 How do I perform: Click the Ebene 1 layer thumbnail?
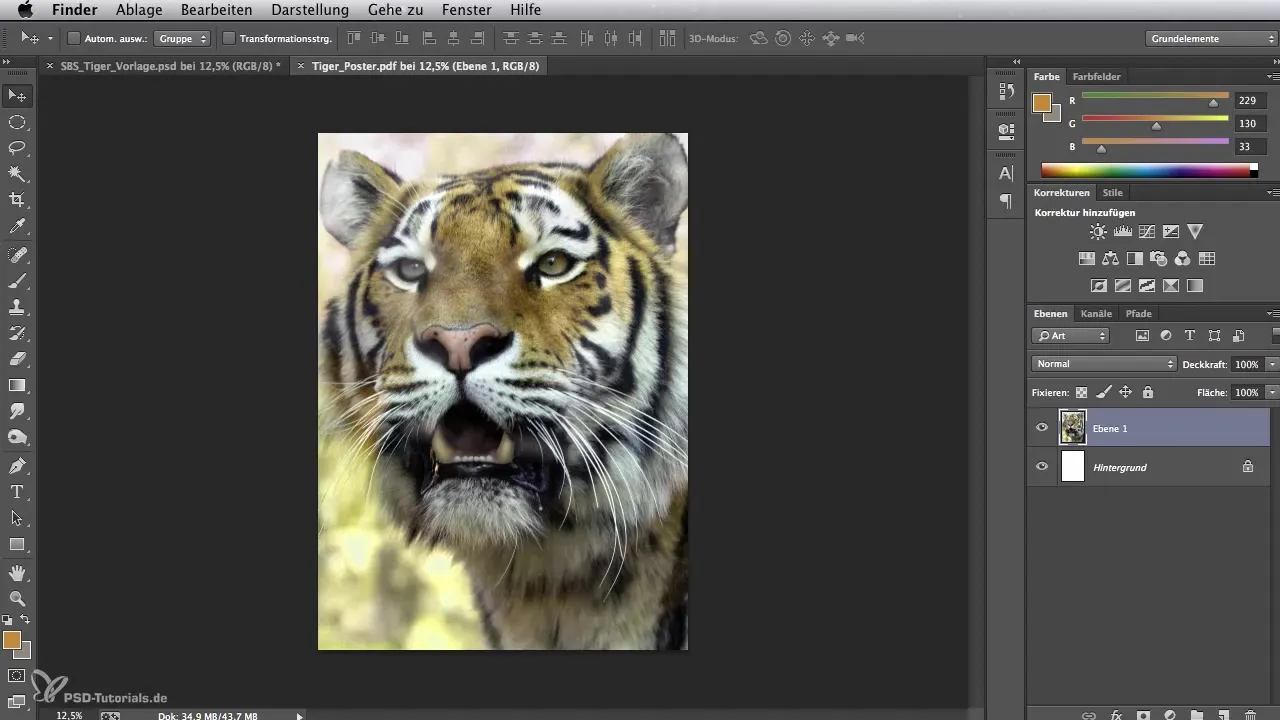pos(1072,428)
